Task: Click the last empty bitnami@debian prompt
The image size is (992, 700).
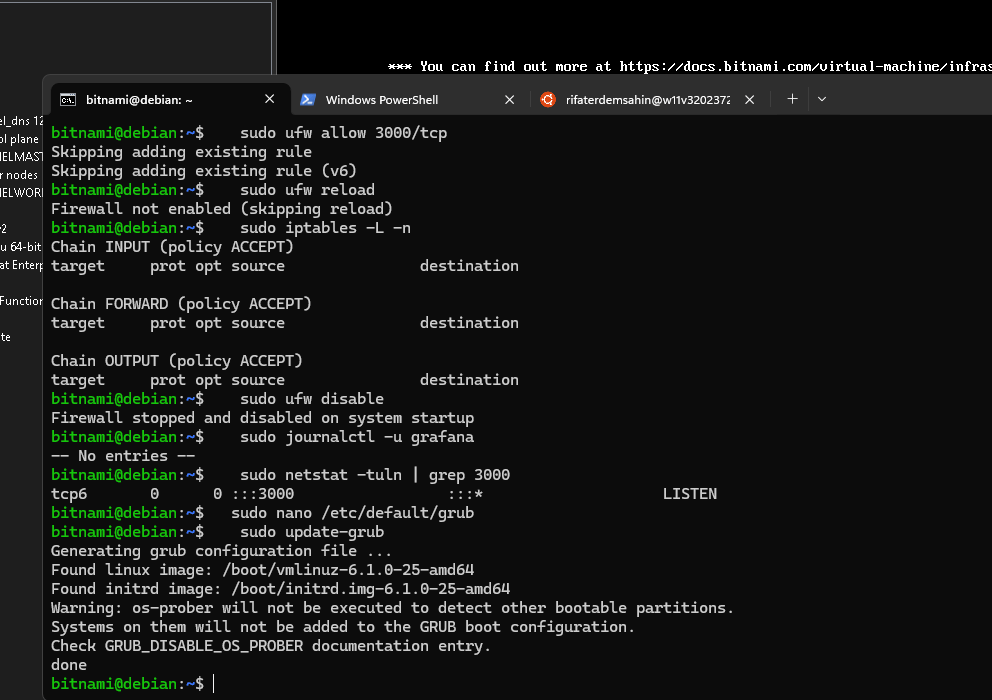Action: coord(127,684)
